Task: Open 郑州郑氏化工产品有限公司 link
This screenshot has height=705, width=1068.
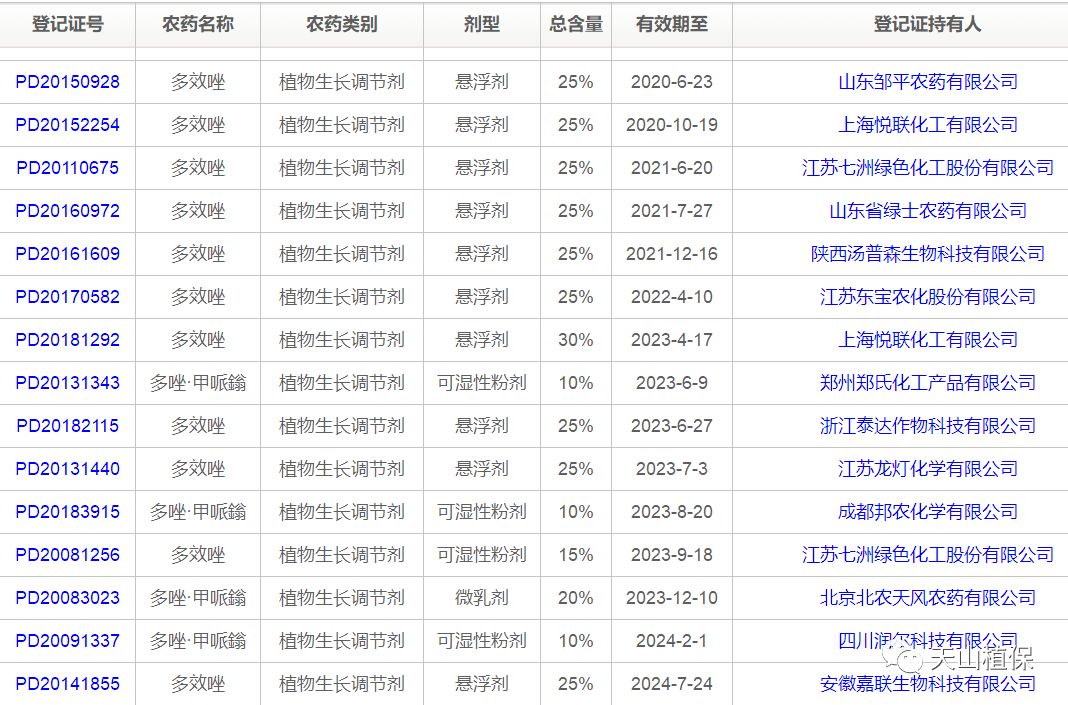Action: tap(927, 383)
